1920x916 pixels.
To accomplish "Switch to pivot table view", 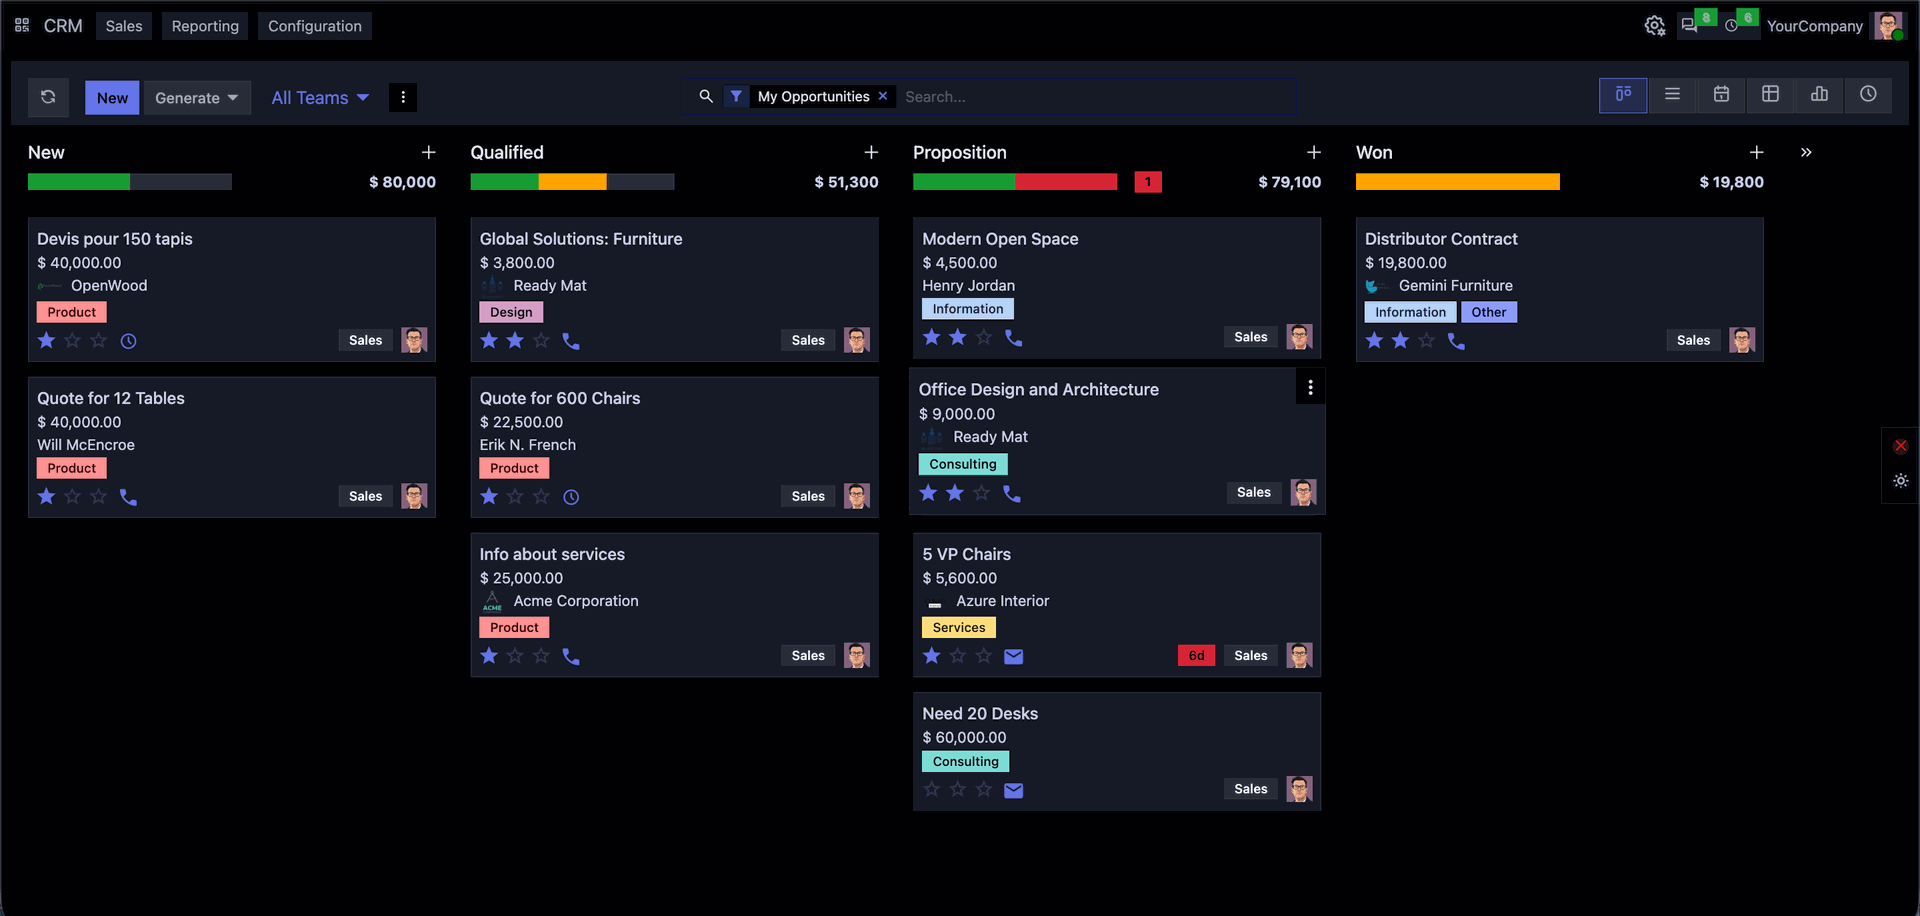I will tap(1770, 95).
